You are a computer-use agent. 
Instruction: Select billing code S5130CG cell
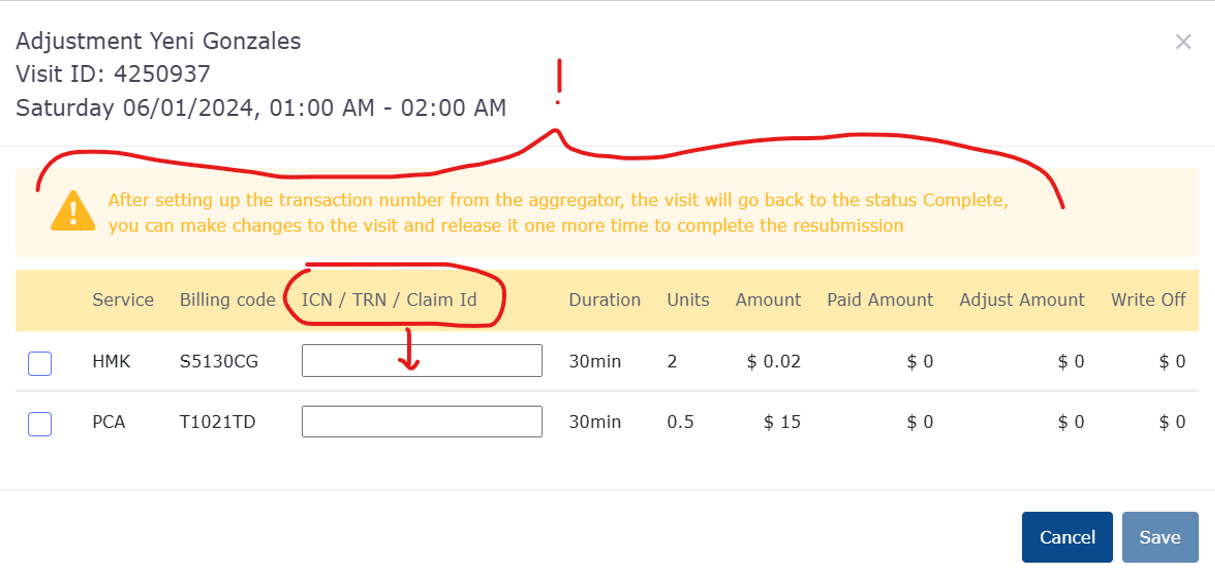(x=219, y=362)
